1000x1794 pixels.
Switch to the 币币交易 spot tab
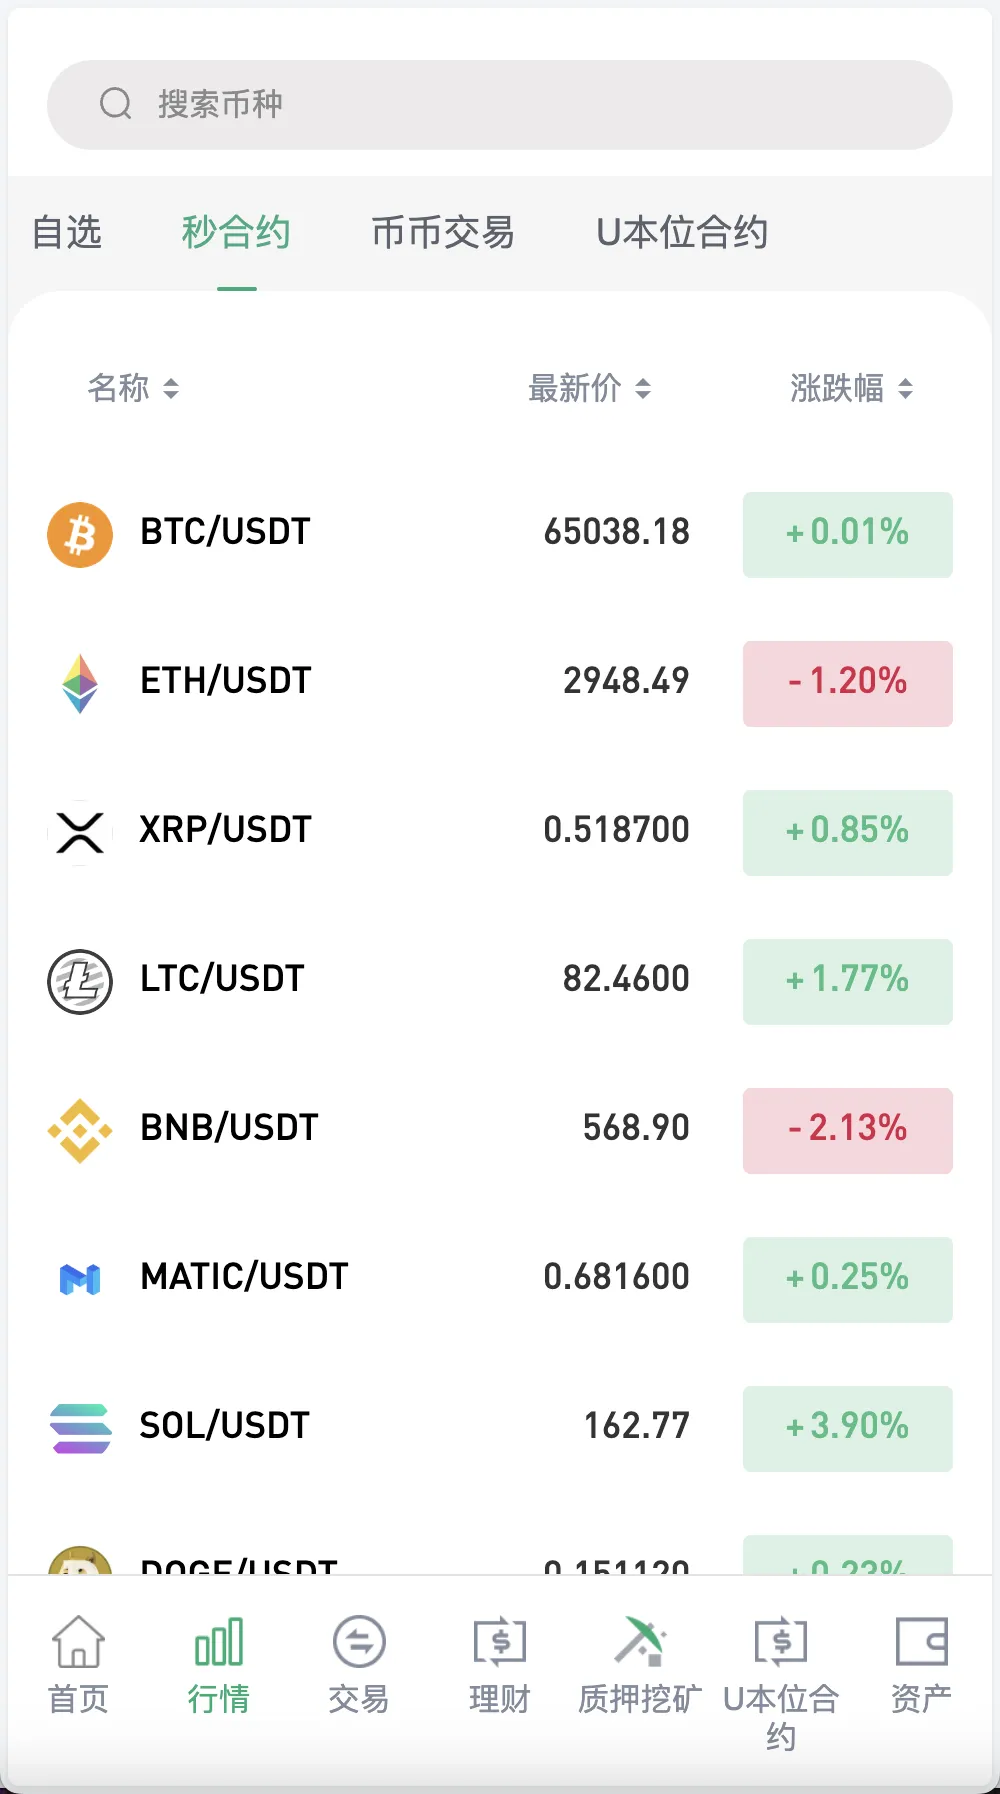443,232
